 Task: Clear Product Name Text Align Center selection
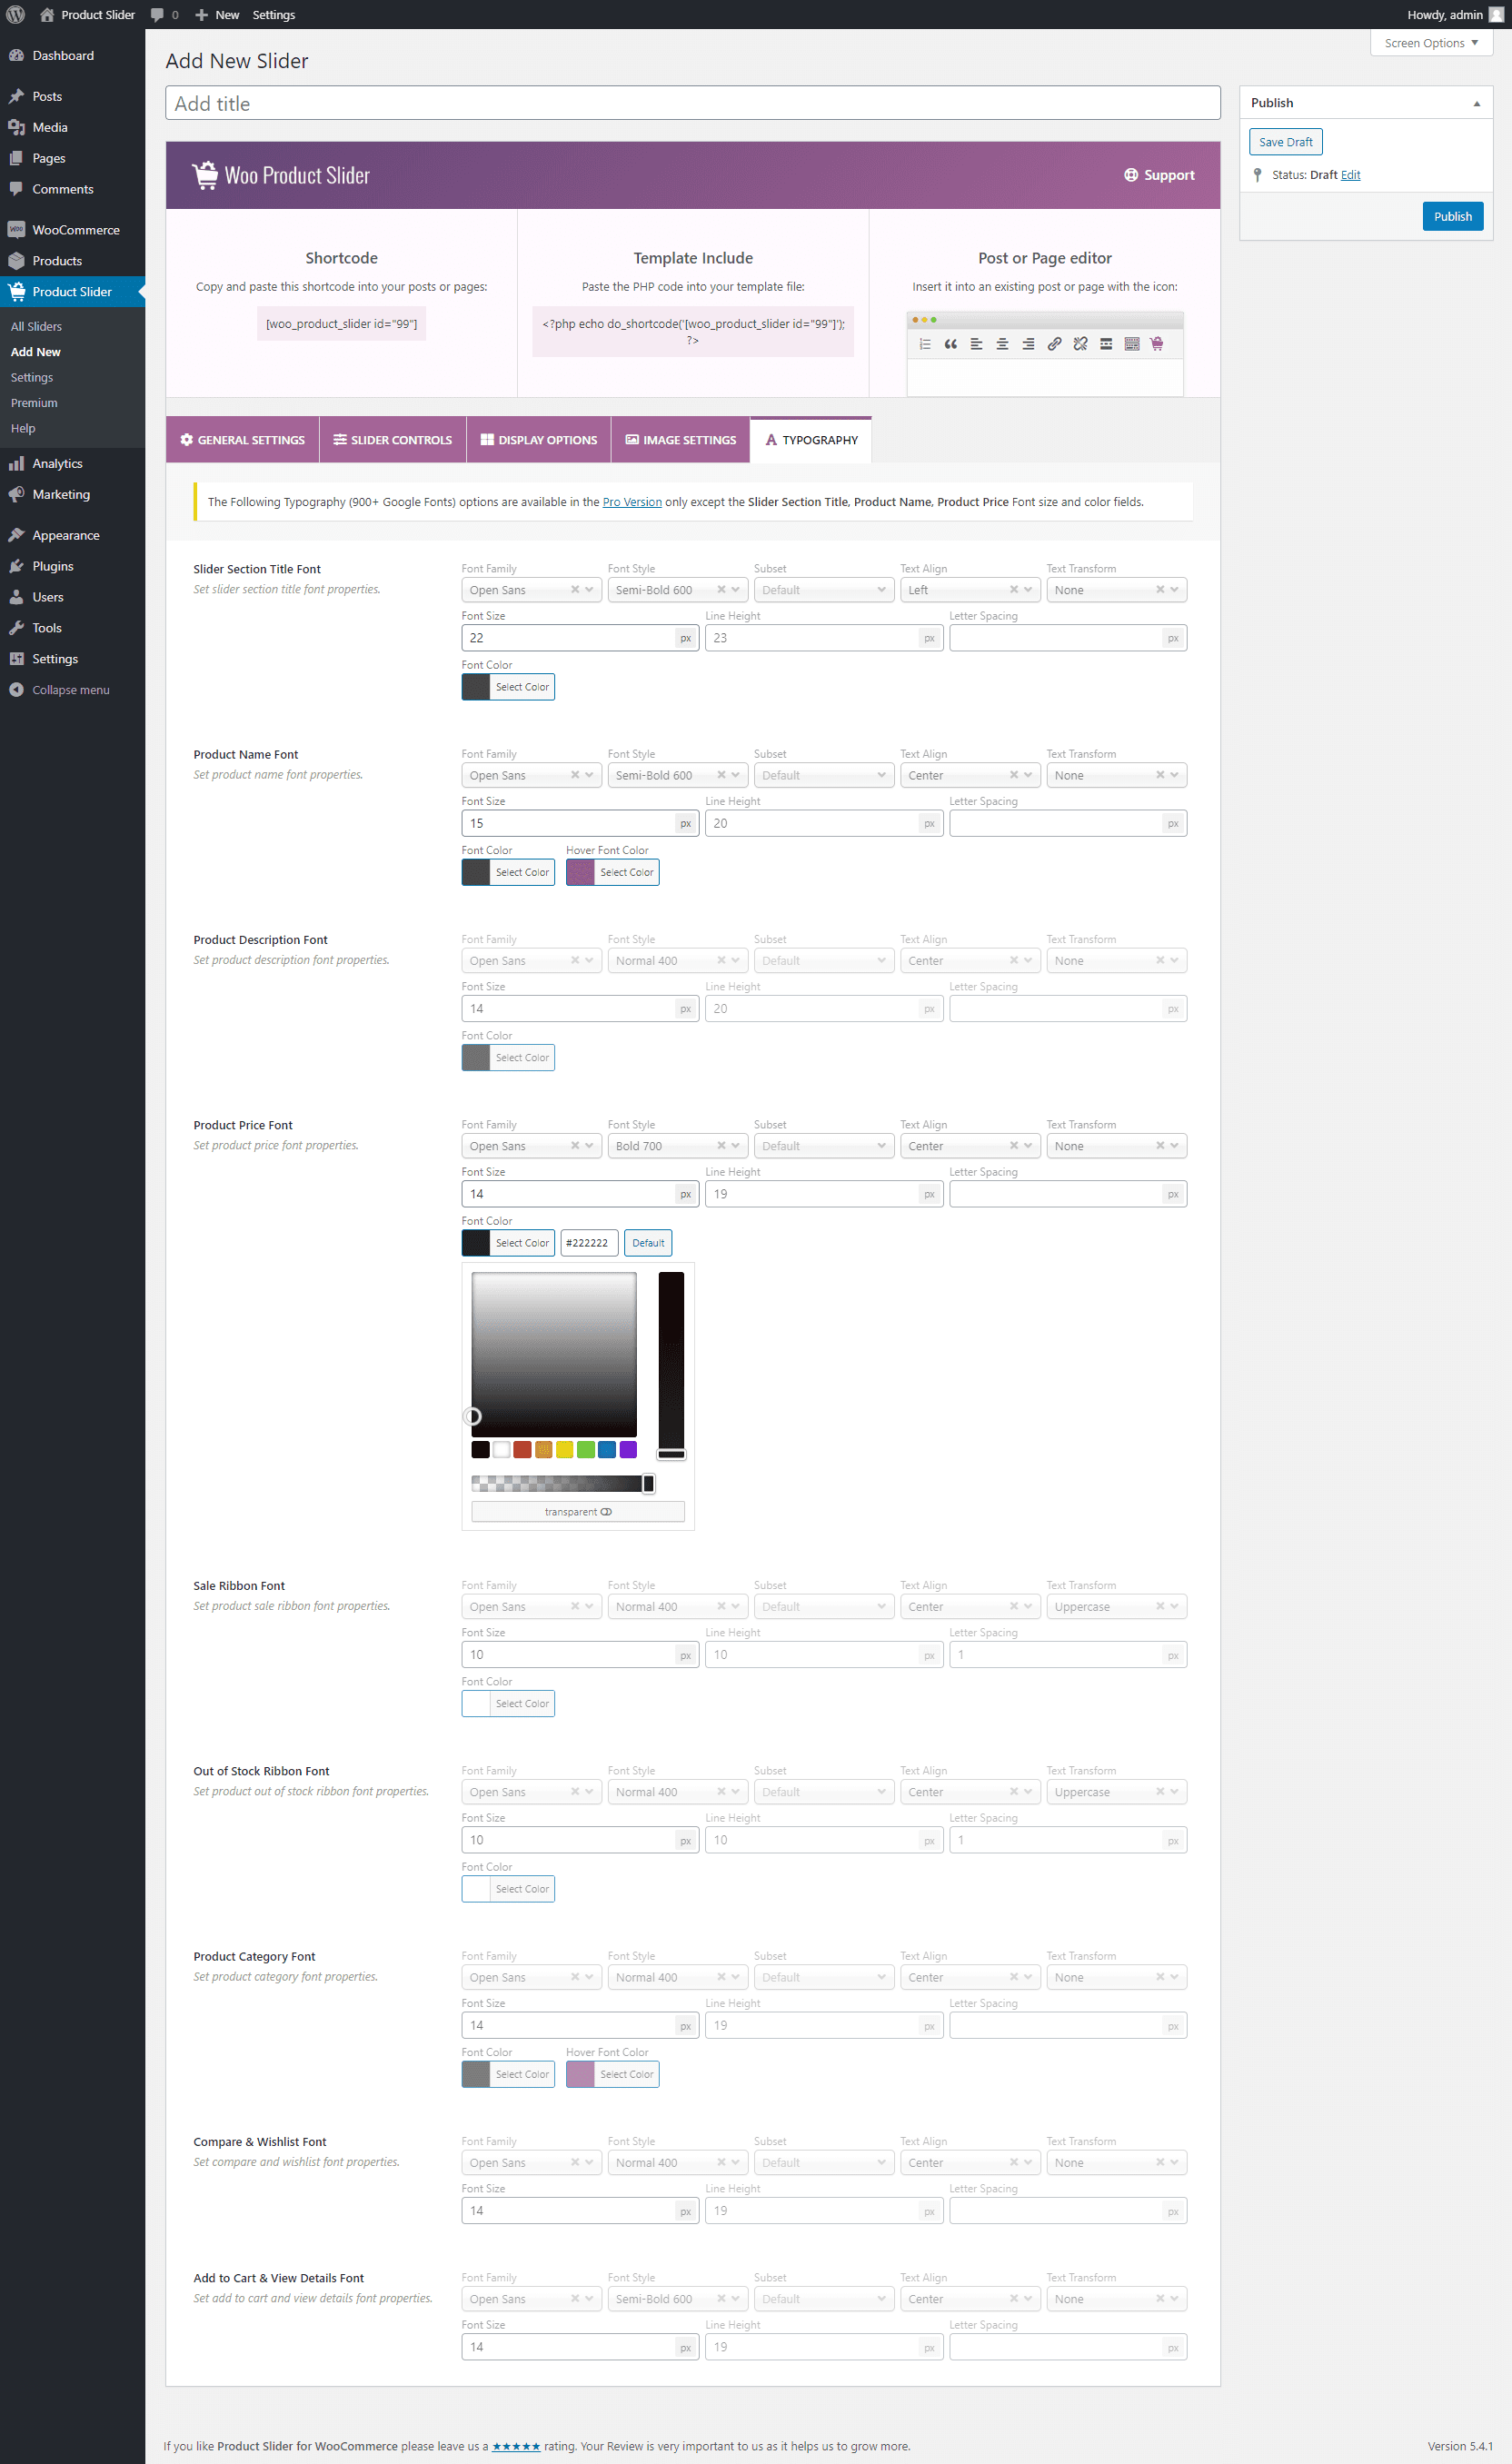click(x=1014, y=775)
